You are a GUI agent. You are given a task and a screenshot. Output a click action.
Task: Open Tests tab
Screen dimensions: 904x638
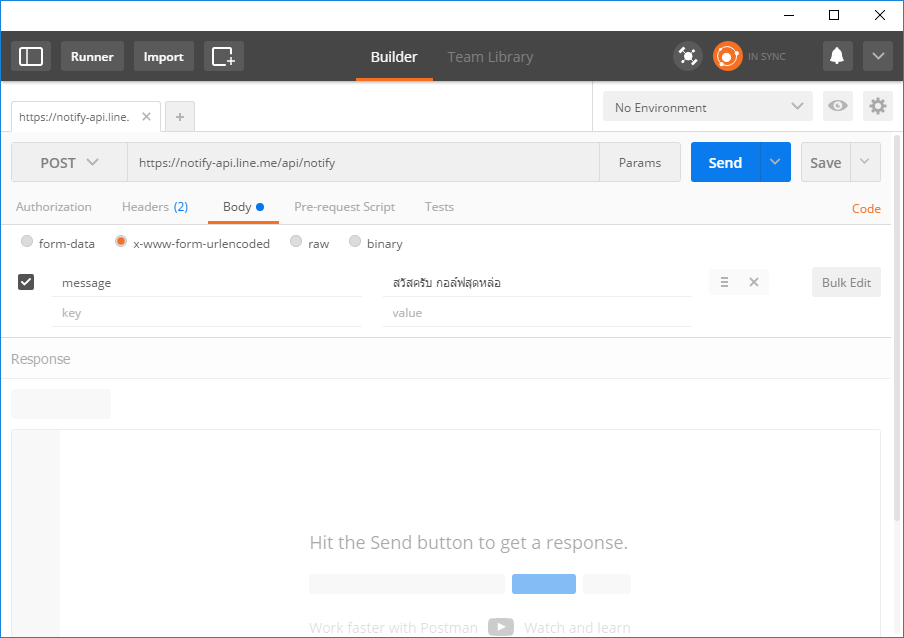(x=439, y=207)
